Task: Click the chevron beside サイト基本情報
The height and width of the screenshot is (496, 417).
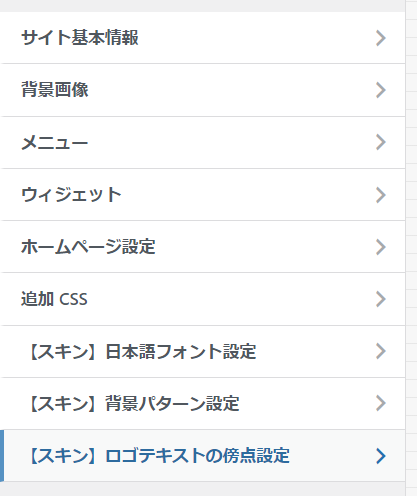Action: click(x=381, y=38)
